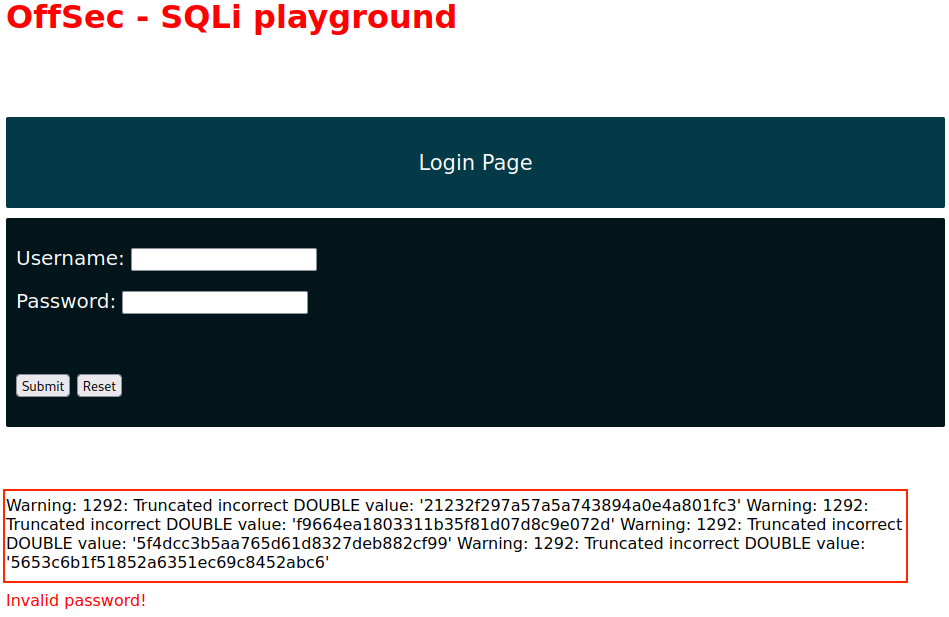Click the "Username:" label
The width and height of the screenshot is (949, 617).
[x=70, y=258]
